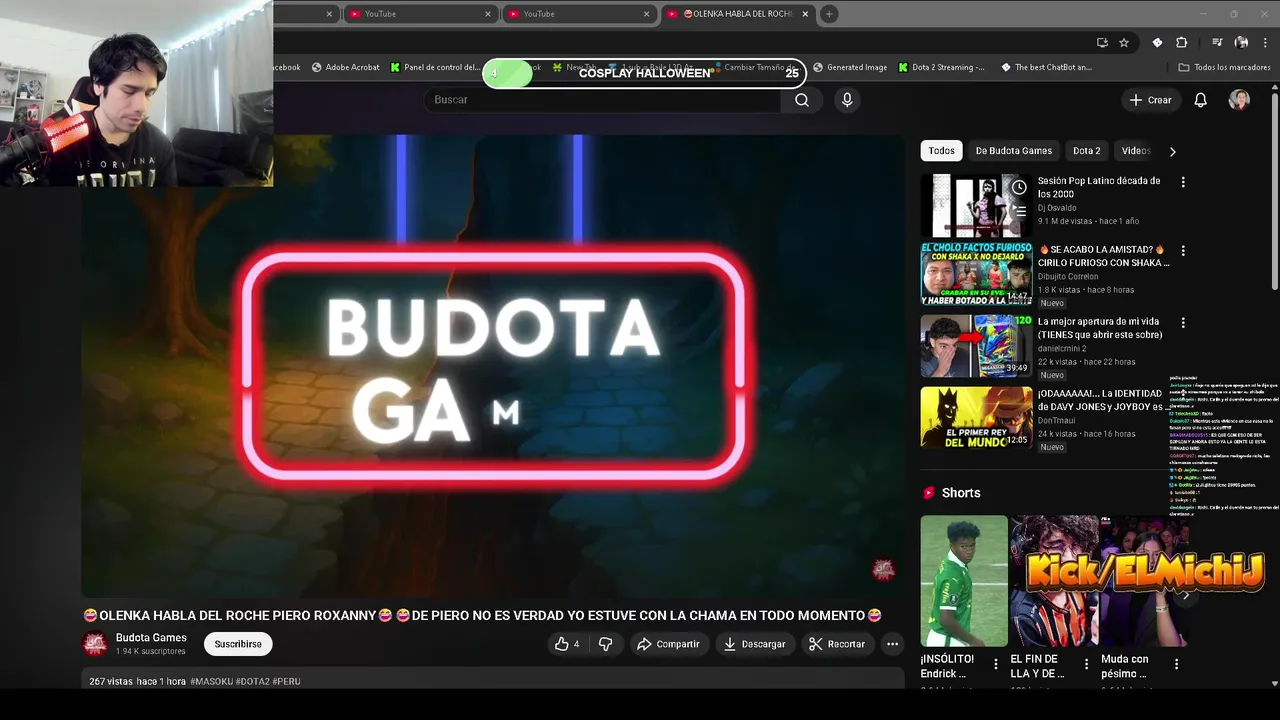Open the ¡INSÓLITO! Endrick short thumbnail
The width and height of the screenshot is (1280, 720).
click(x=964, y=581)
